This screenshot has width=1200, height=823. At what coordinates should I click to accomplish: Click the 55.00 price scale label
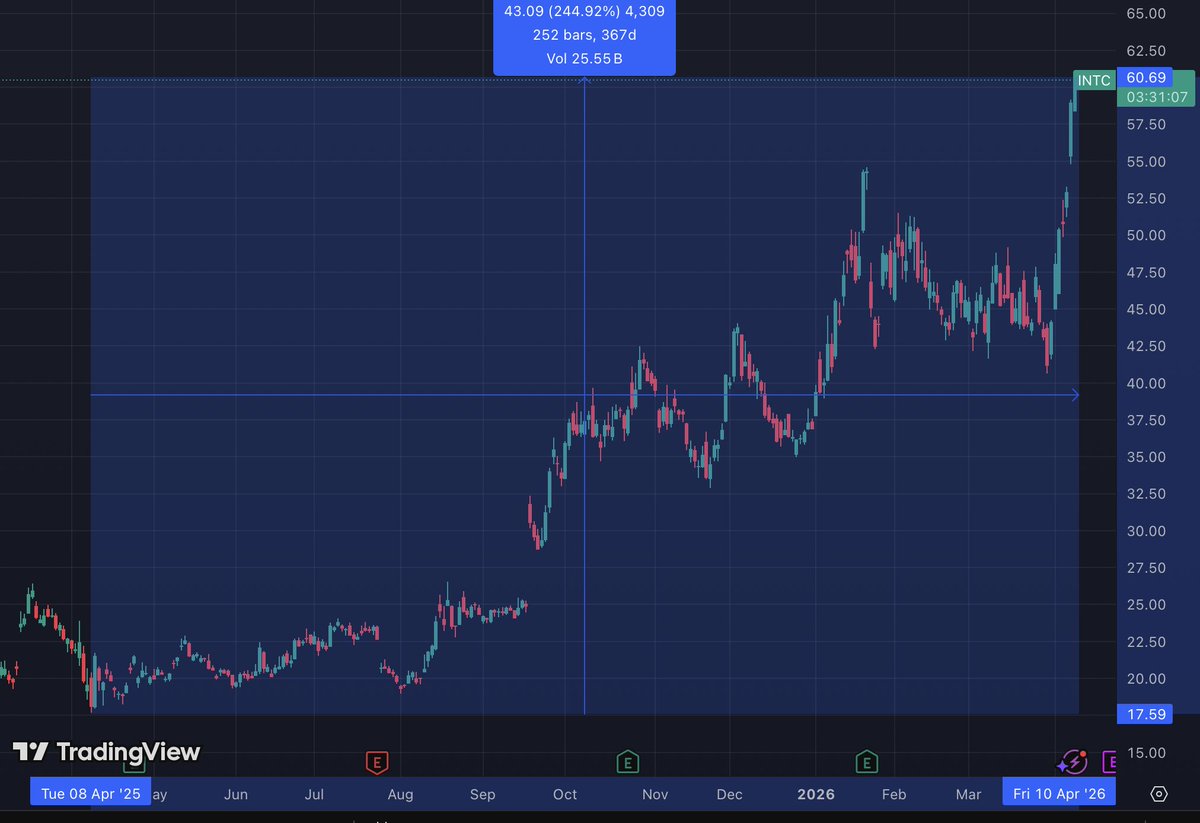click(x=1145, y=162)
